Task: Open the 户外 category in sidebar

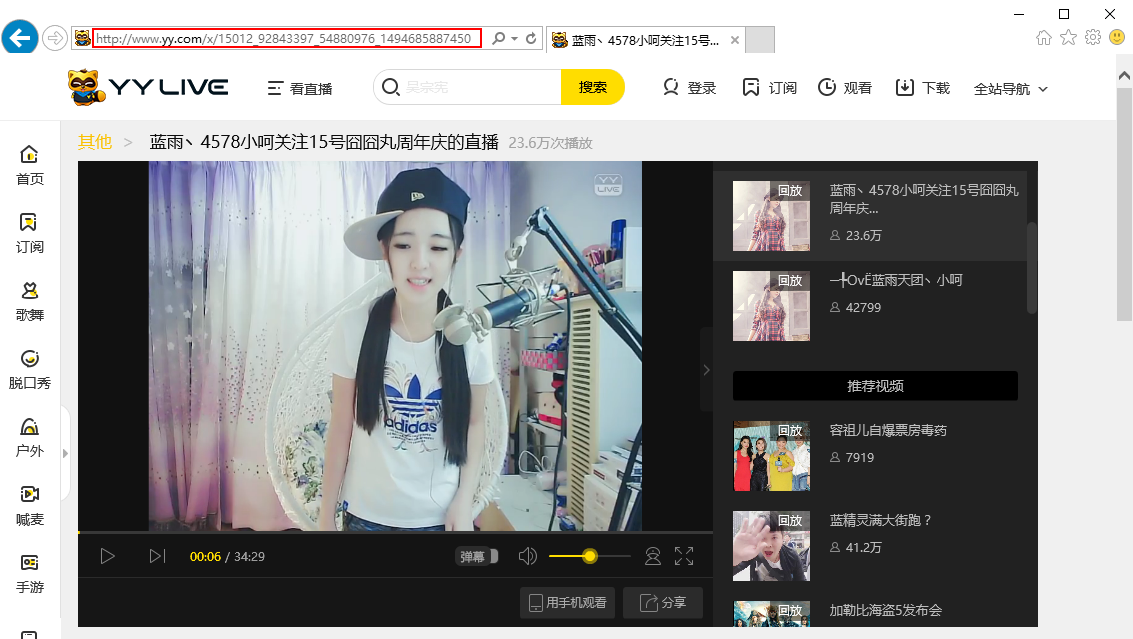Action: 30,437
